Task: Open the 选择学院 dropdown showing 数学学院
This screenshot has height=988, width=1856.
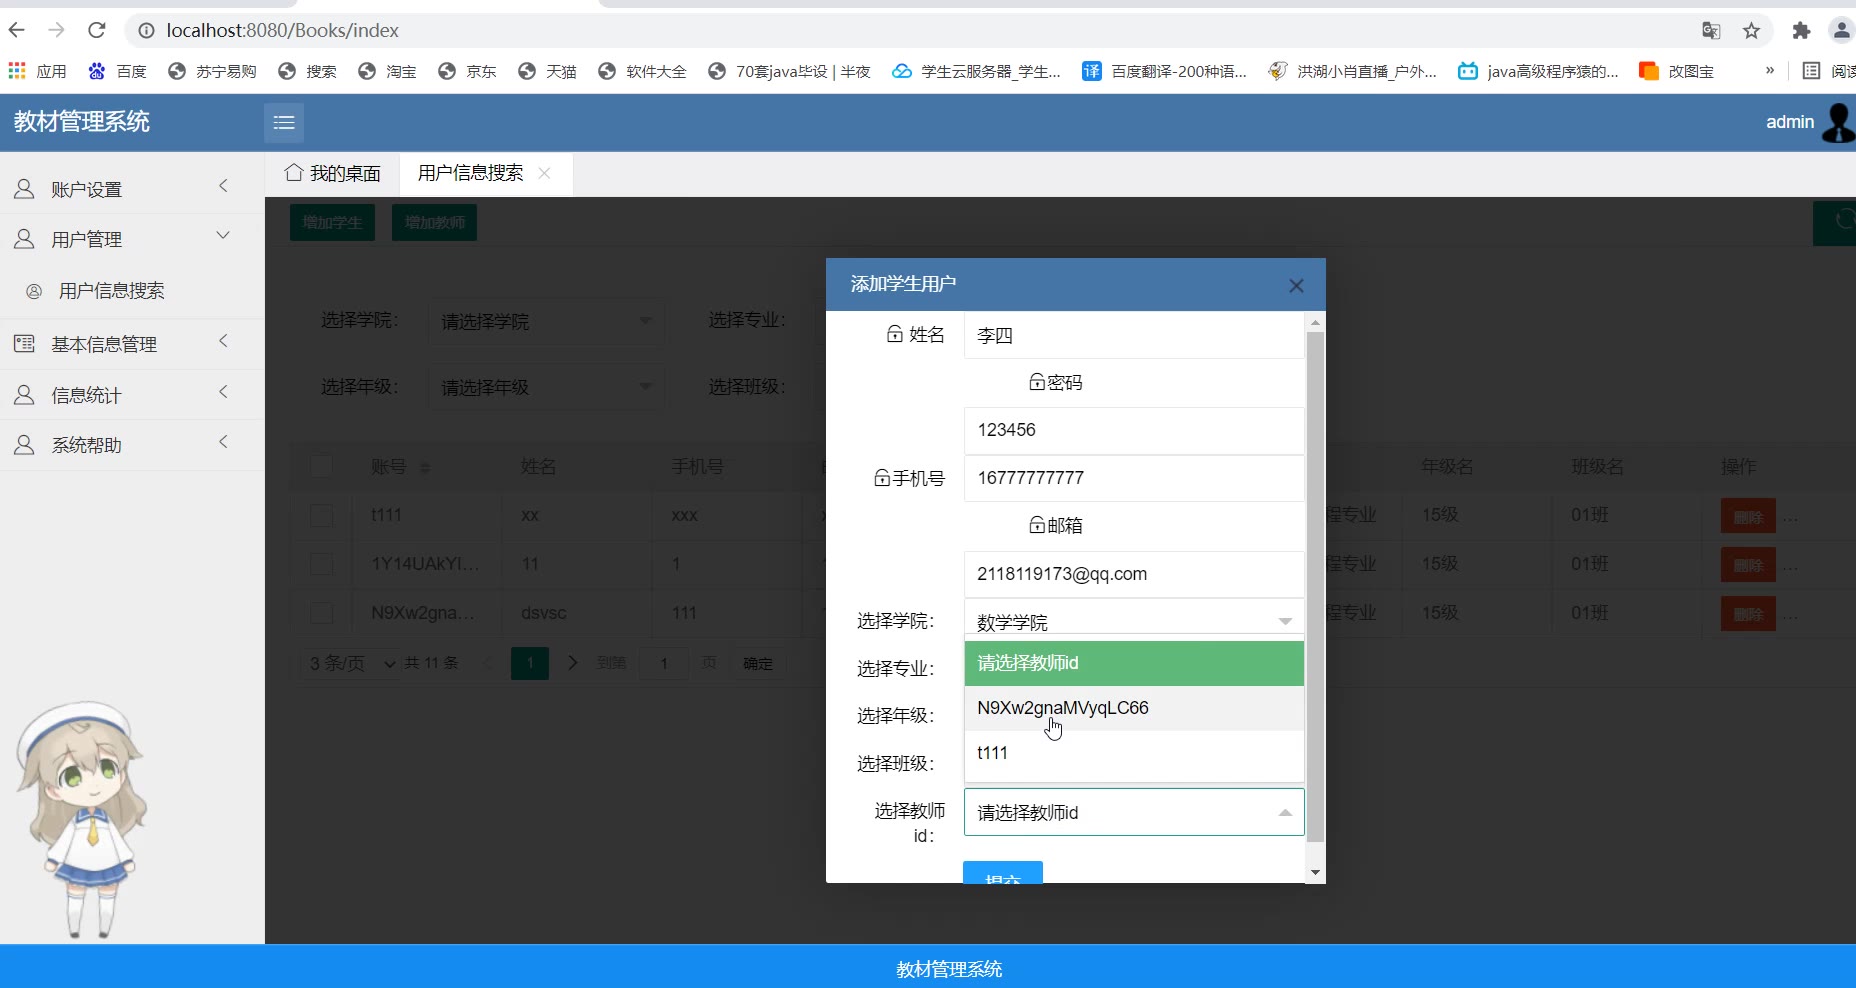Action: click(1133, 622)
